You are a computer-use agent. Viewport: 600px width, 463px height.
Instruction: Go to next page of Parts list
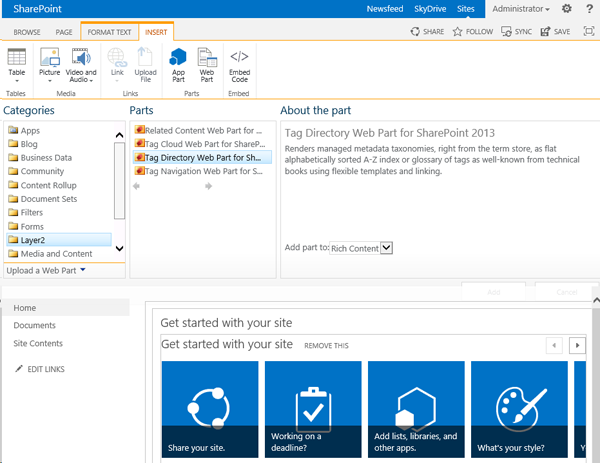pos(208,186)
